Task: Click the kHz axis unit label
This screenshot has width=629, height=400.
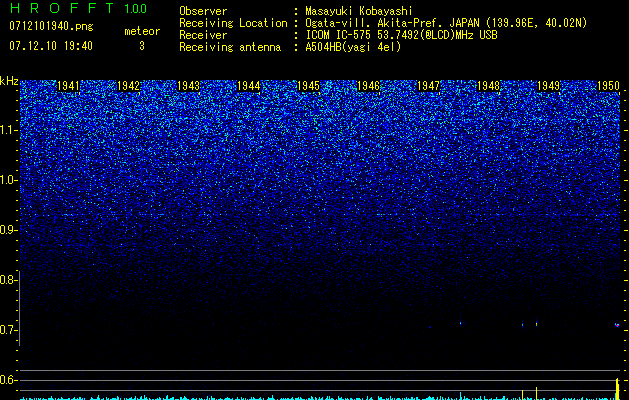Action: click(x=9, y=81)
